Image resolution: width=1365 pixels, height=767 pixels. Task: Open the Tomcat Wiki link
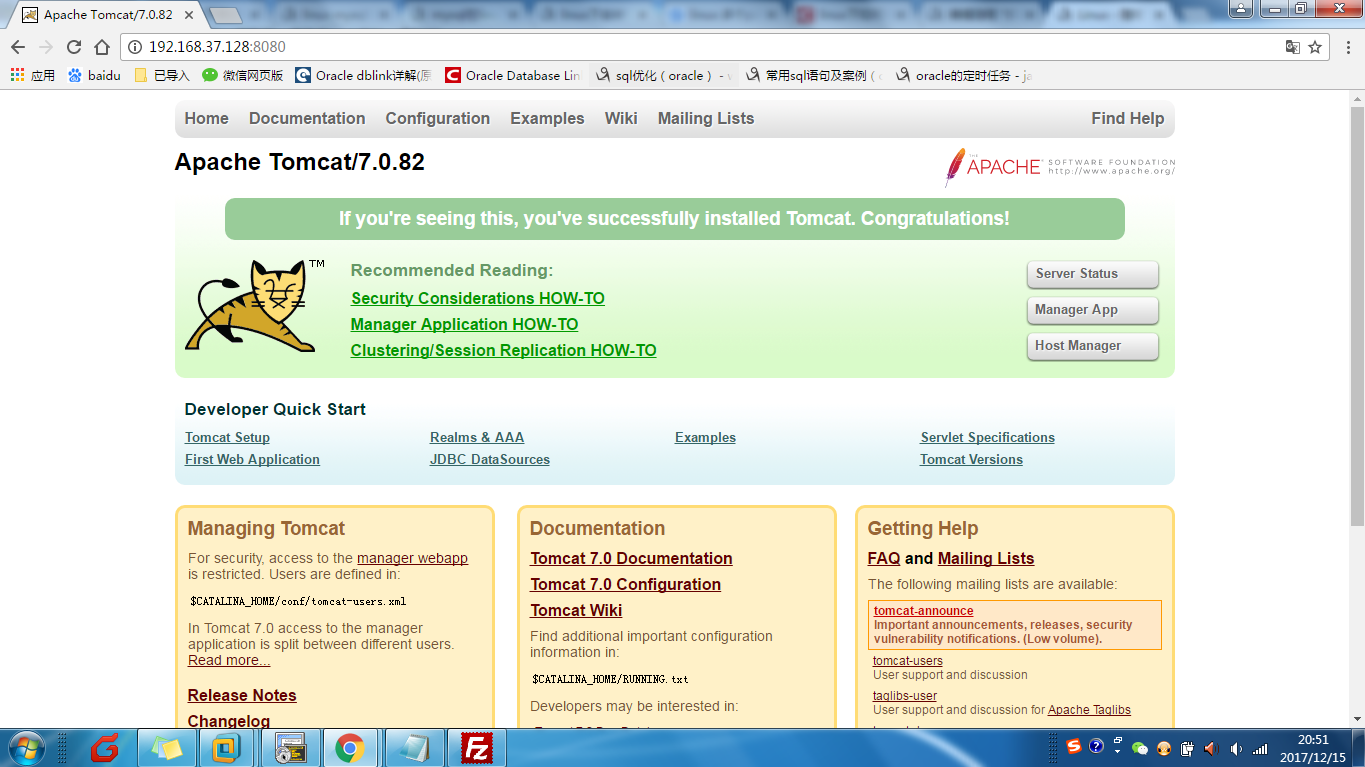pyautogui.click(x=576, y=610)
